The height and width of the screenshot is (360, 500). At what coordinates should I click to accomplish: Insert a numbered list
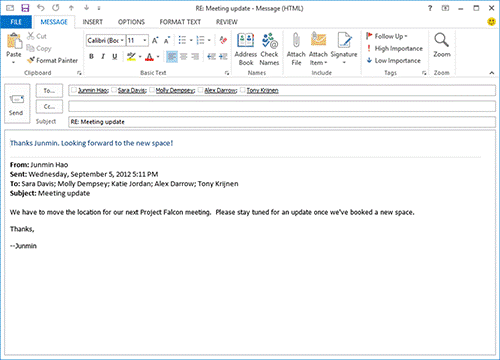[200, 41]
